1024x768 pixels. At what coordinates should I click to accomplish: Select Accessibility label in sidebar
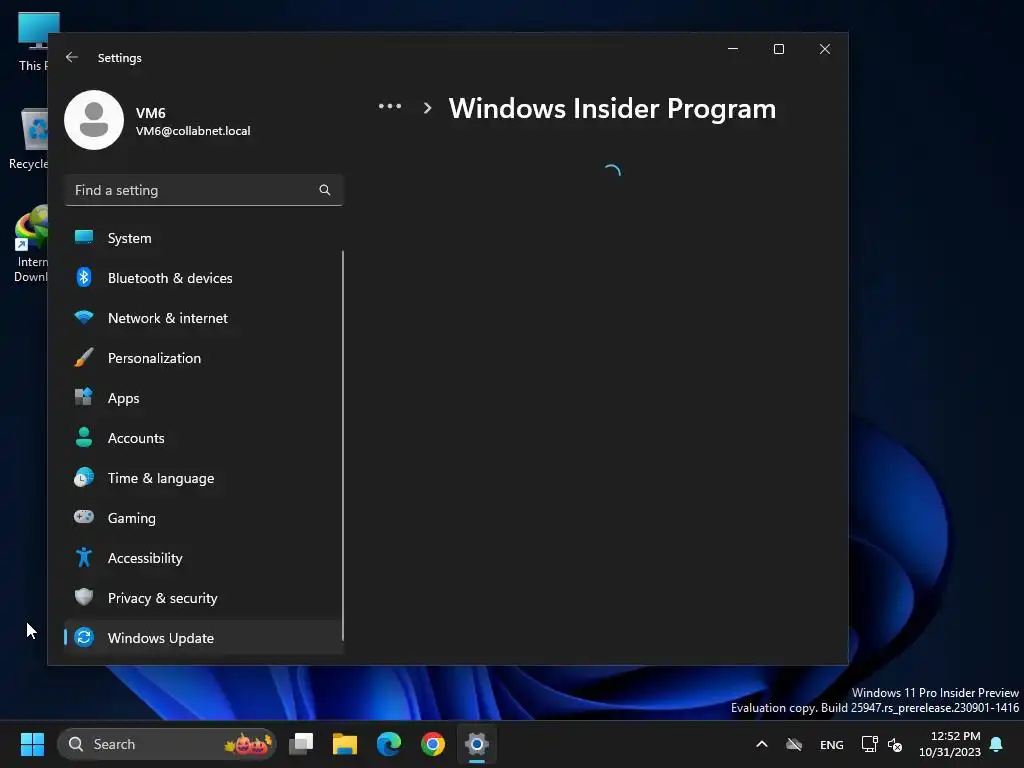[145, 558]
